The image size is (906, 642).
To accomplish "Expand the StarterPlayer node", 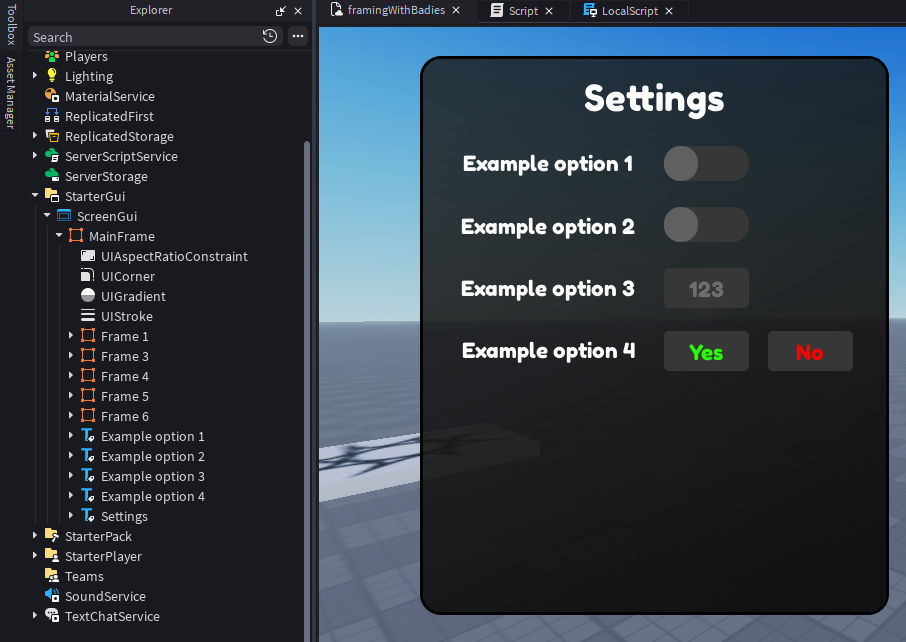I will [35, 555].
